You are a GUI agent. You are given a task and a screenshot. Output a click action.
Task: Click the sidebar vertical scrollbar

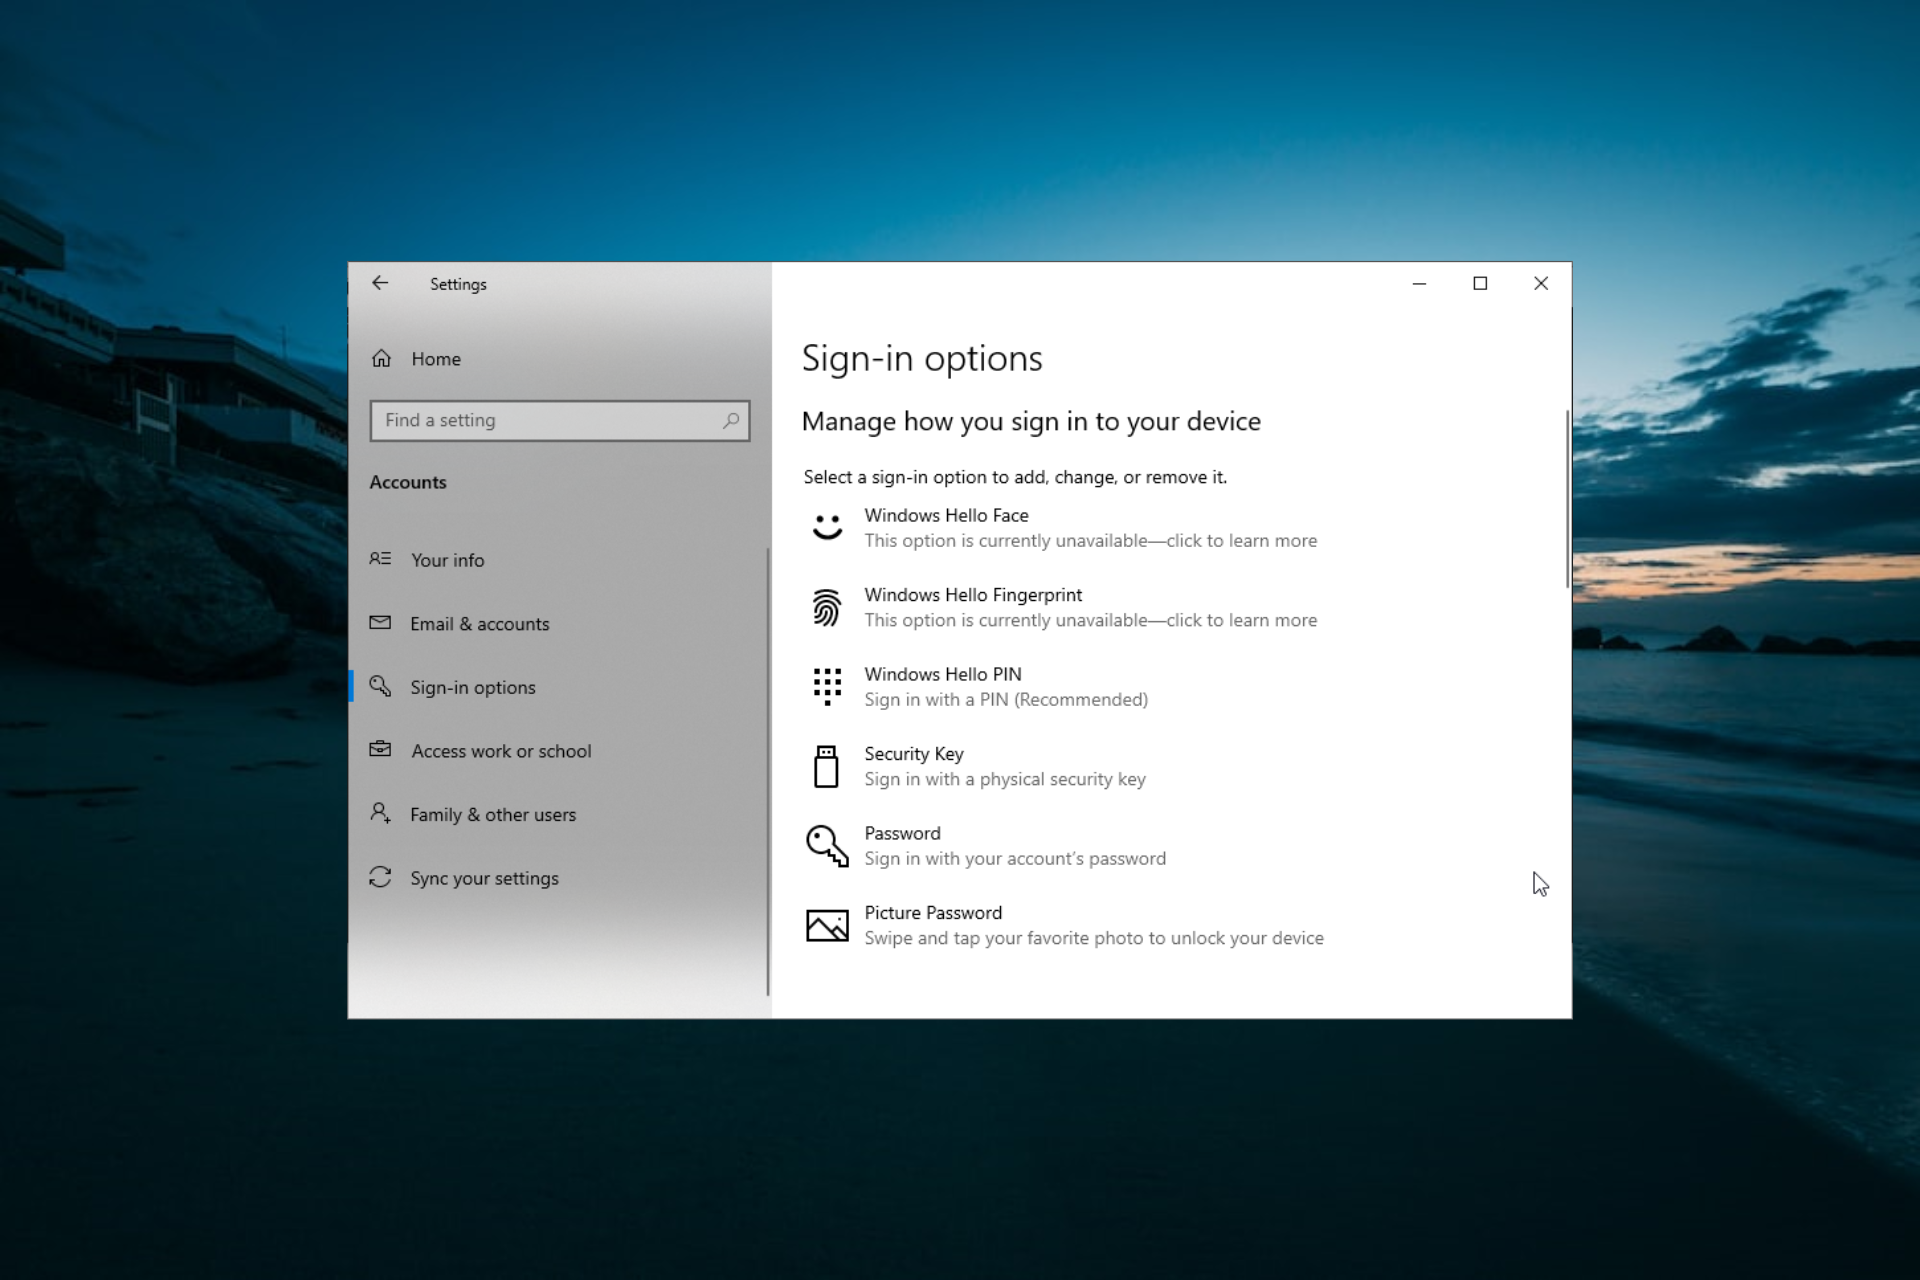[768, 771]
